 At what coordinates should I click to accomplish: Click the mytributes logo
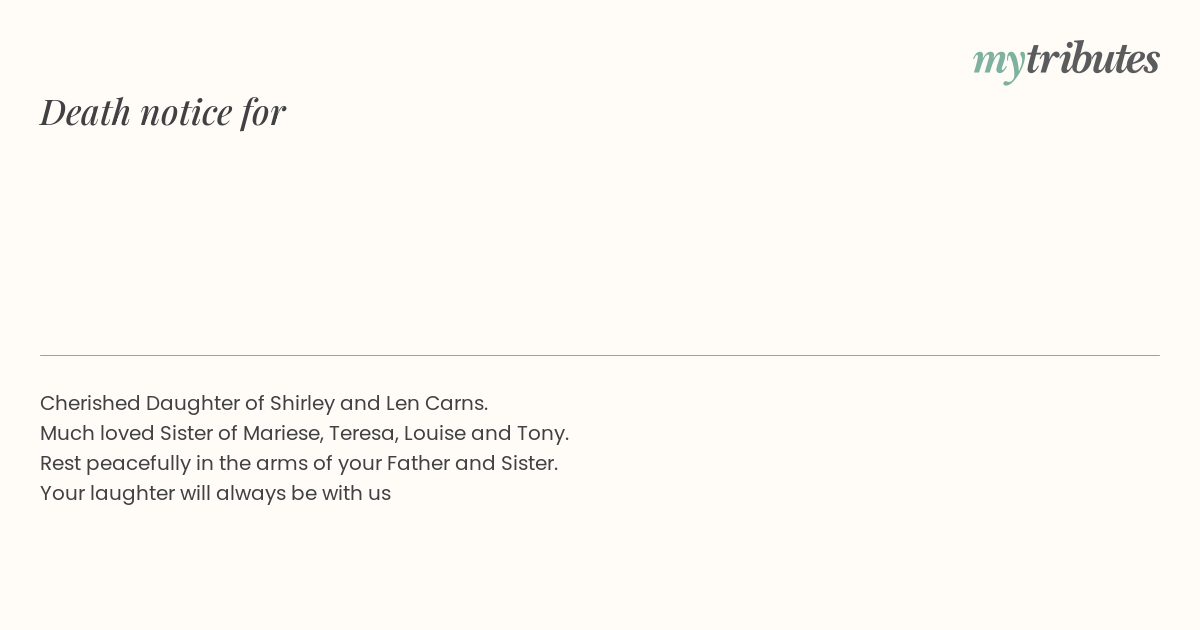pos(1066,60)
